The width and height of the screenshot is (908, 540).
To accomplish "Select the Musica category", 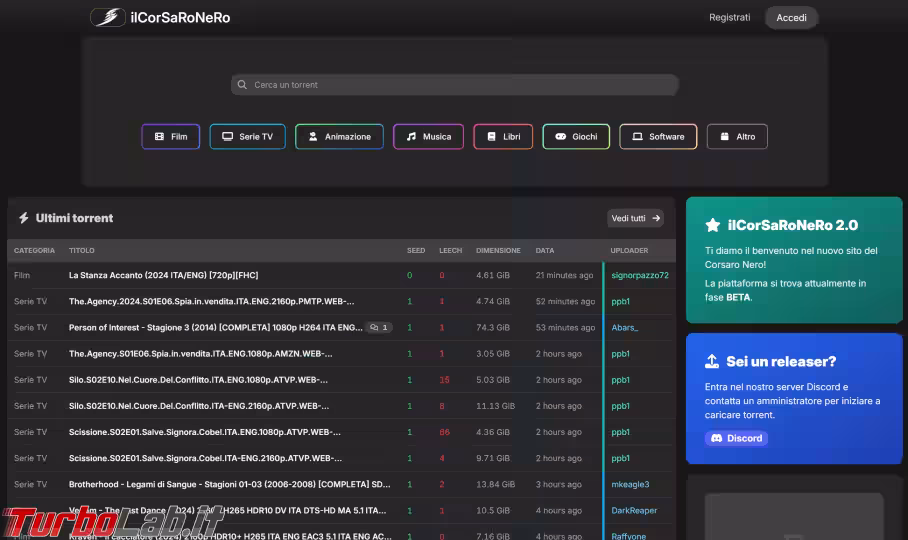I will (429, 137).
